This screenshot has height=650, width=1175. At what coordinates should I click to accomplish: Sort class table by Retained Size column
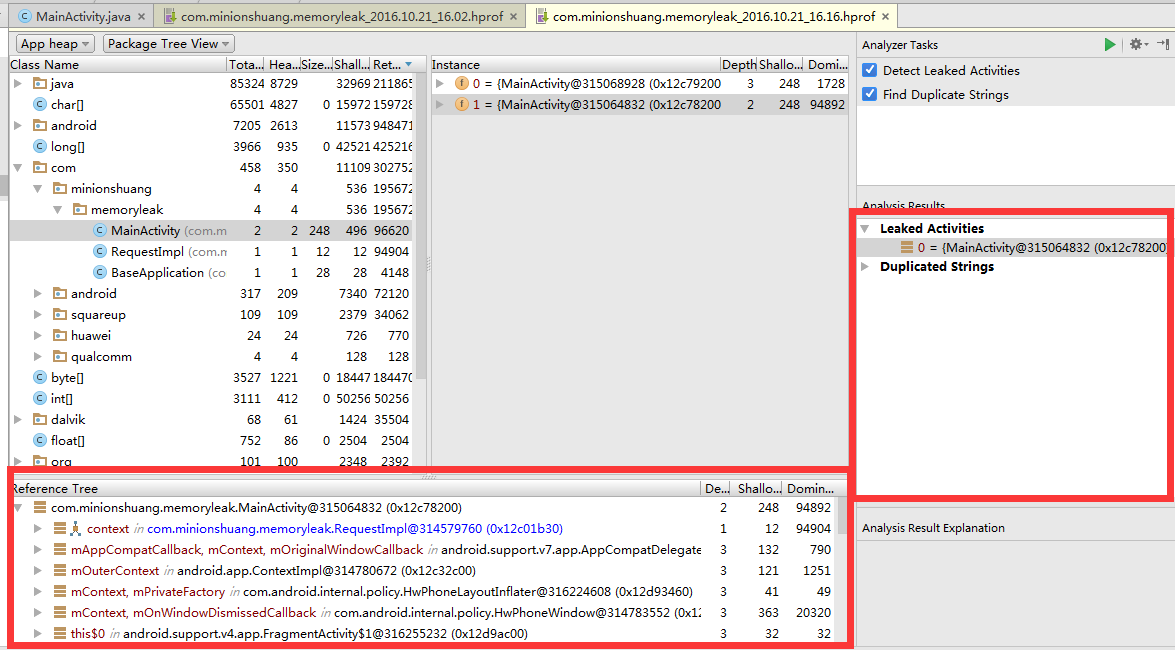(x=392, y=64)
